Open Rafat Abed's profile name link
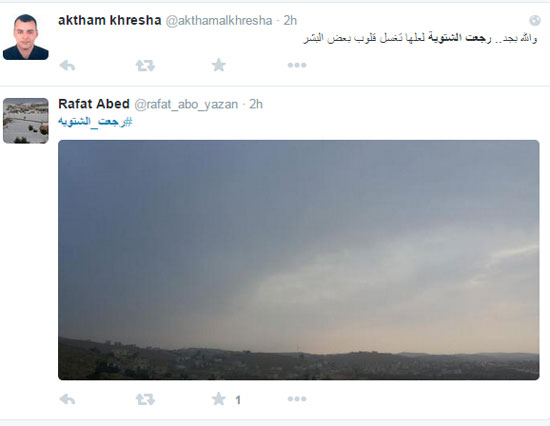 94,104
